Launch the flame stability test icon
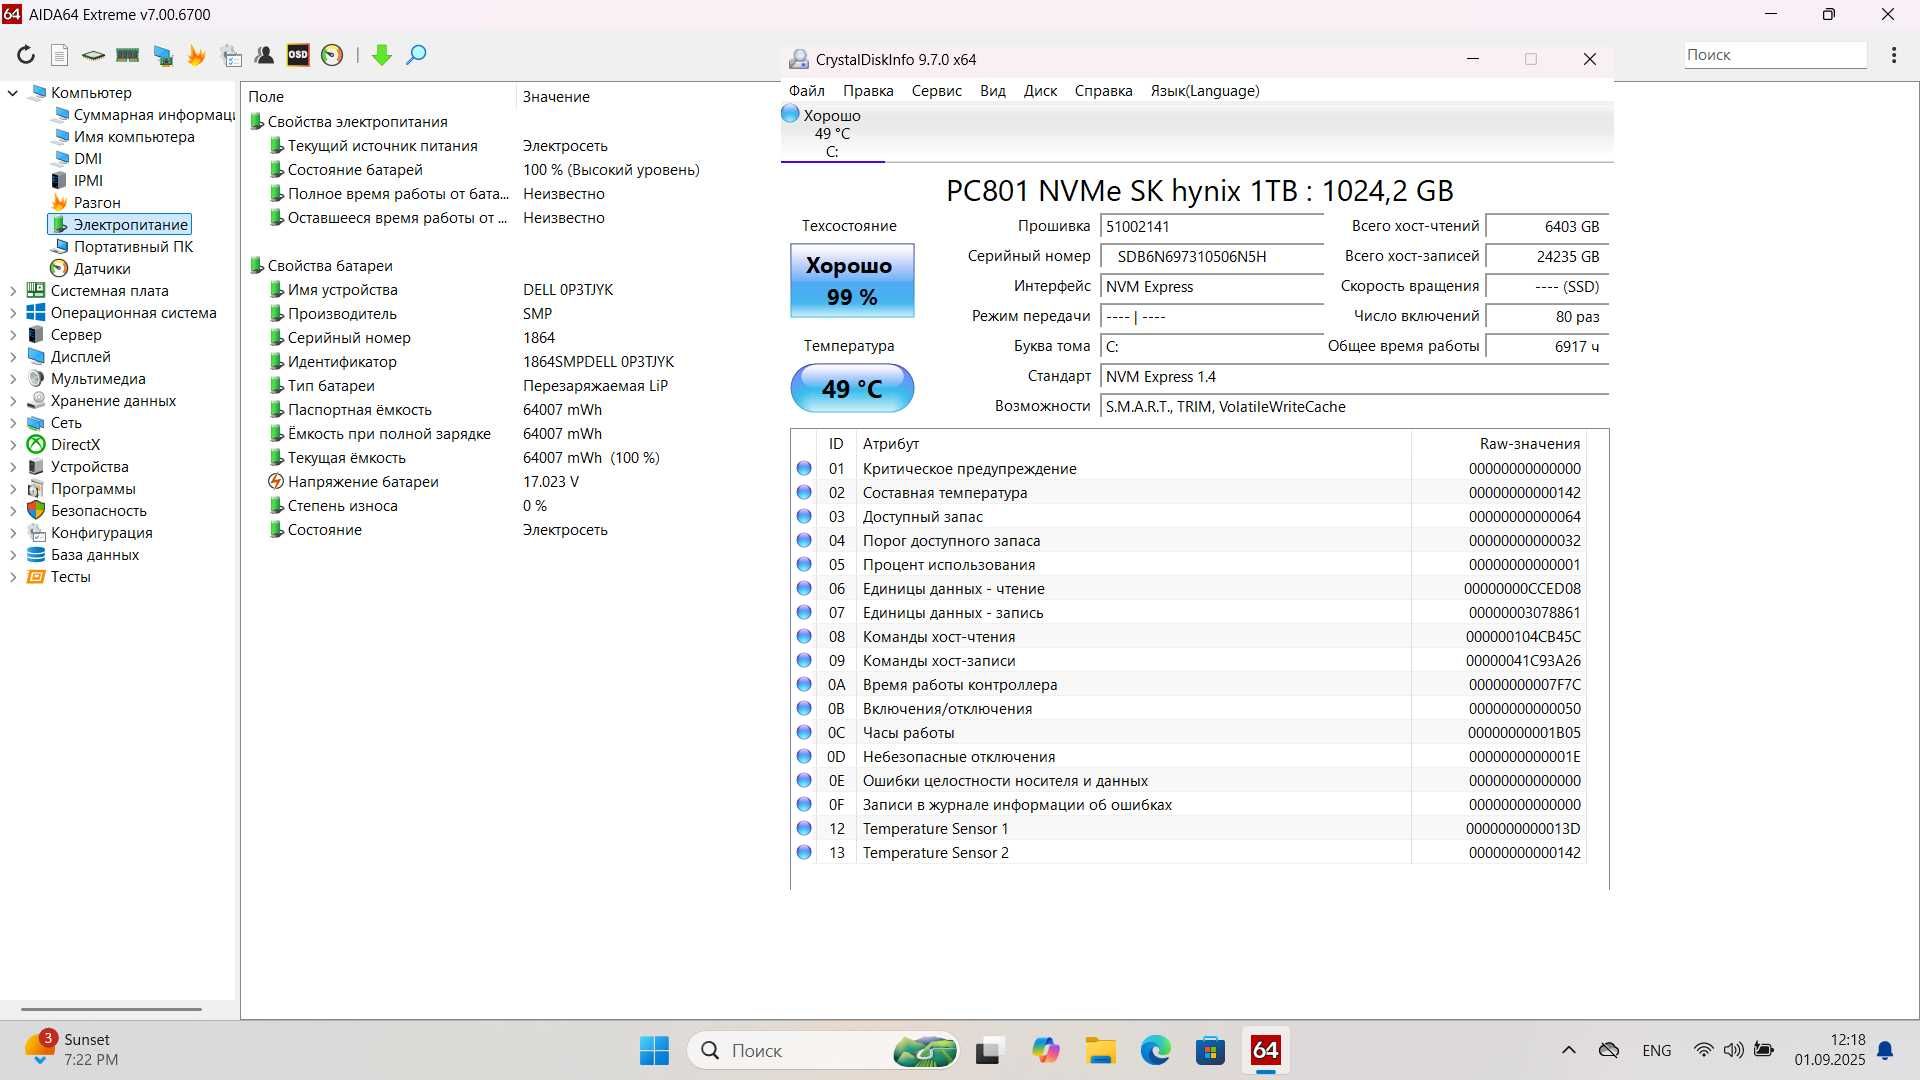This screenshot has height=1080, width=1920. coord(196,55)
